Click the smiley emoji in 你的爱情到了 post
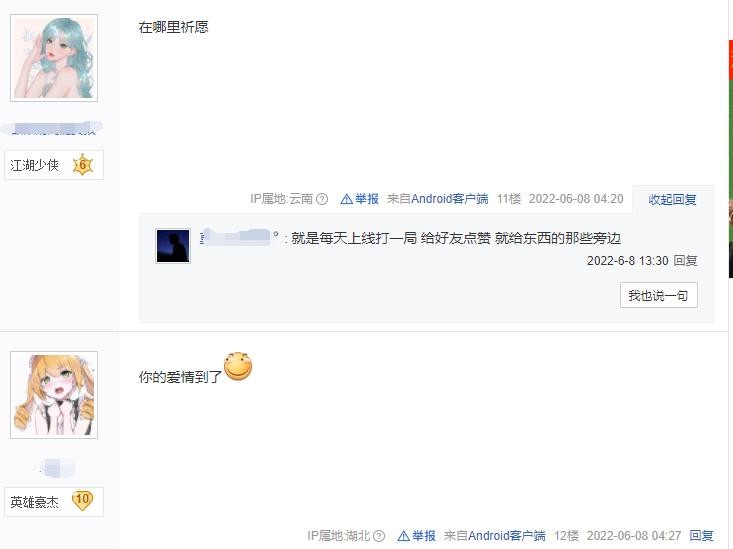This screenshot has height=549, width=733. point(238,366)
